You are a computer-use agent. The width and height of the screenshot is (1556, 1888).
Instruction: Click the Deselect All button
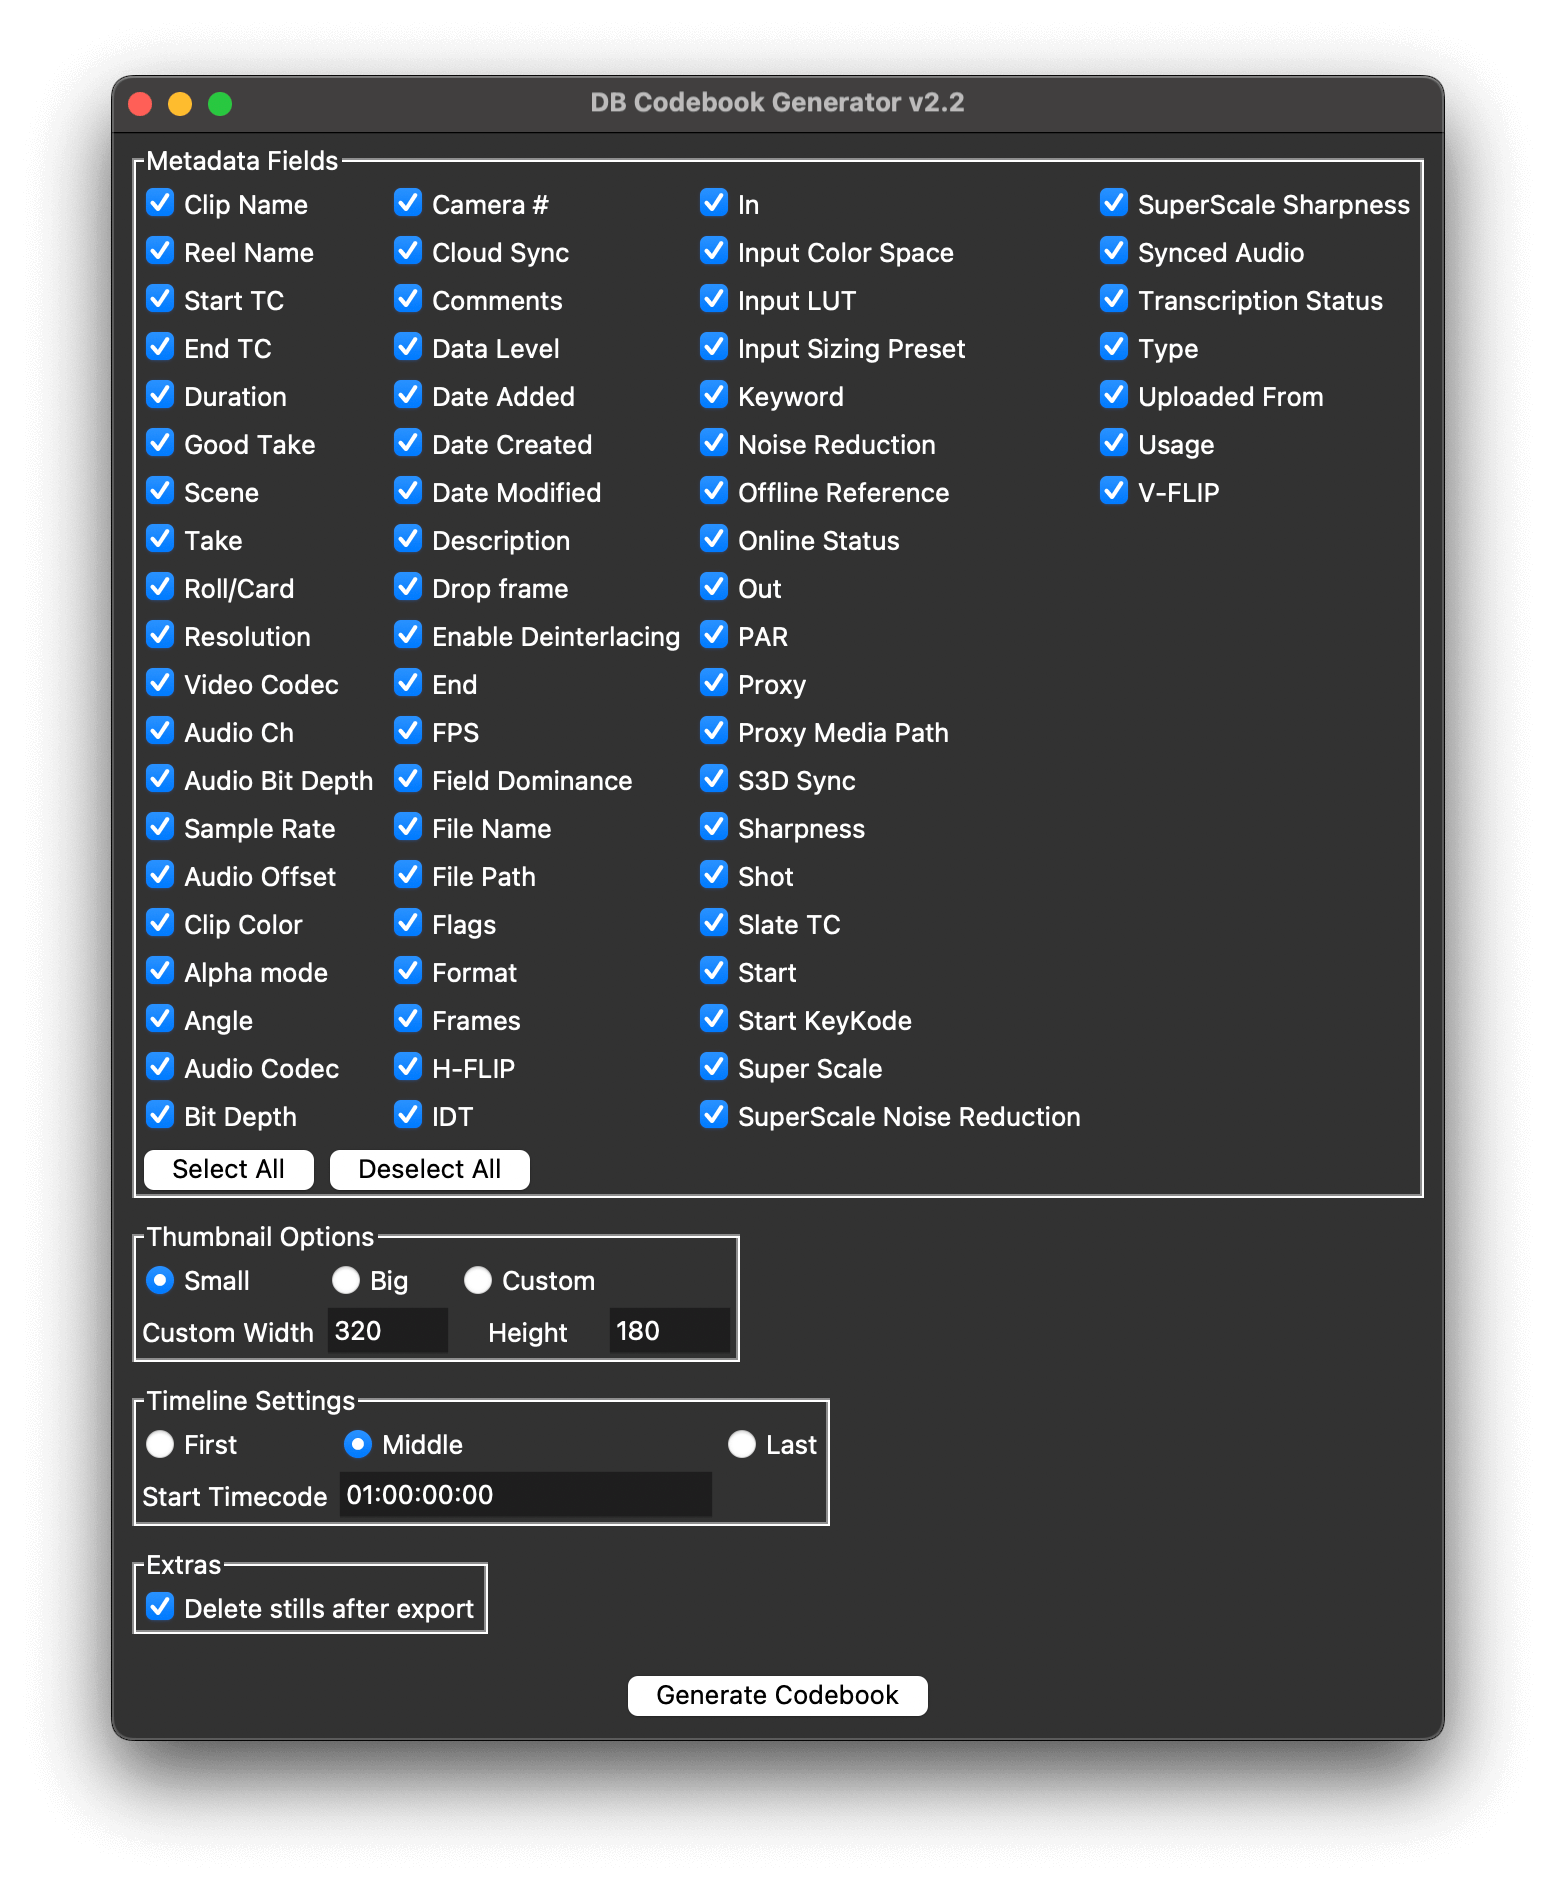point(430,1169)
